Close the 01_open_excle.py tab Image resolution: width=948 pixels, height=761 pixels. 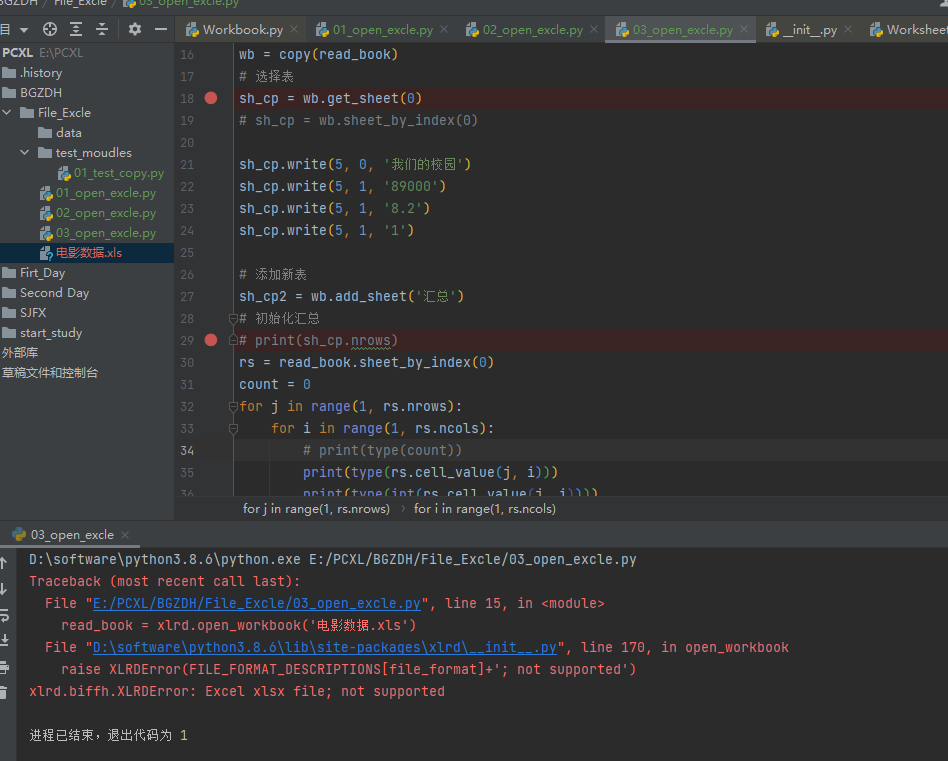[x=444, y=29]
